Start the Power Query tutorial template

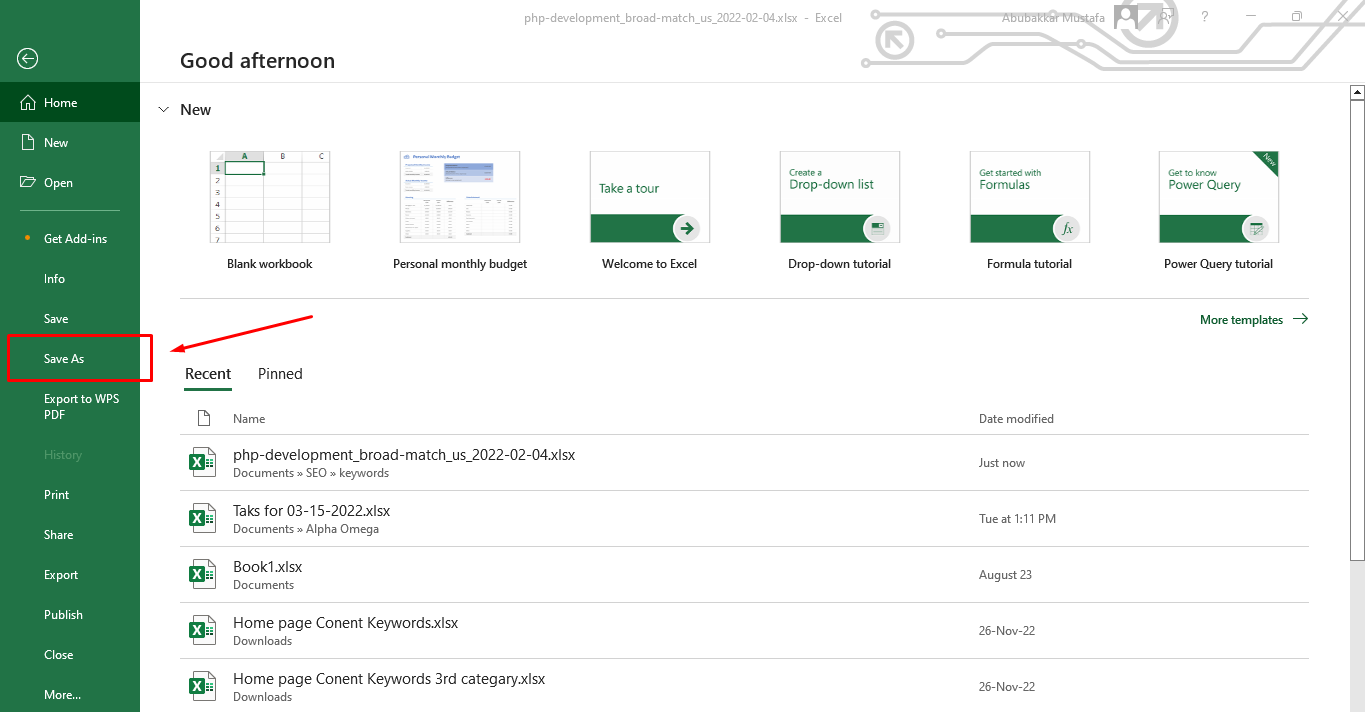coord(1218,196)
